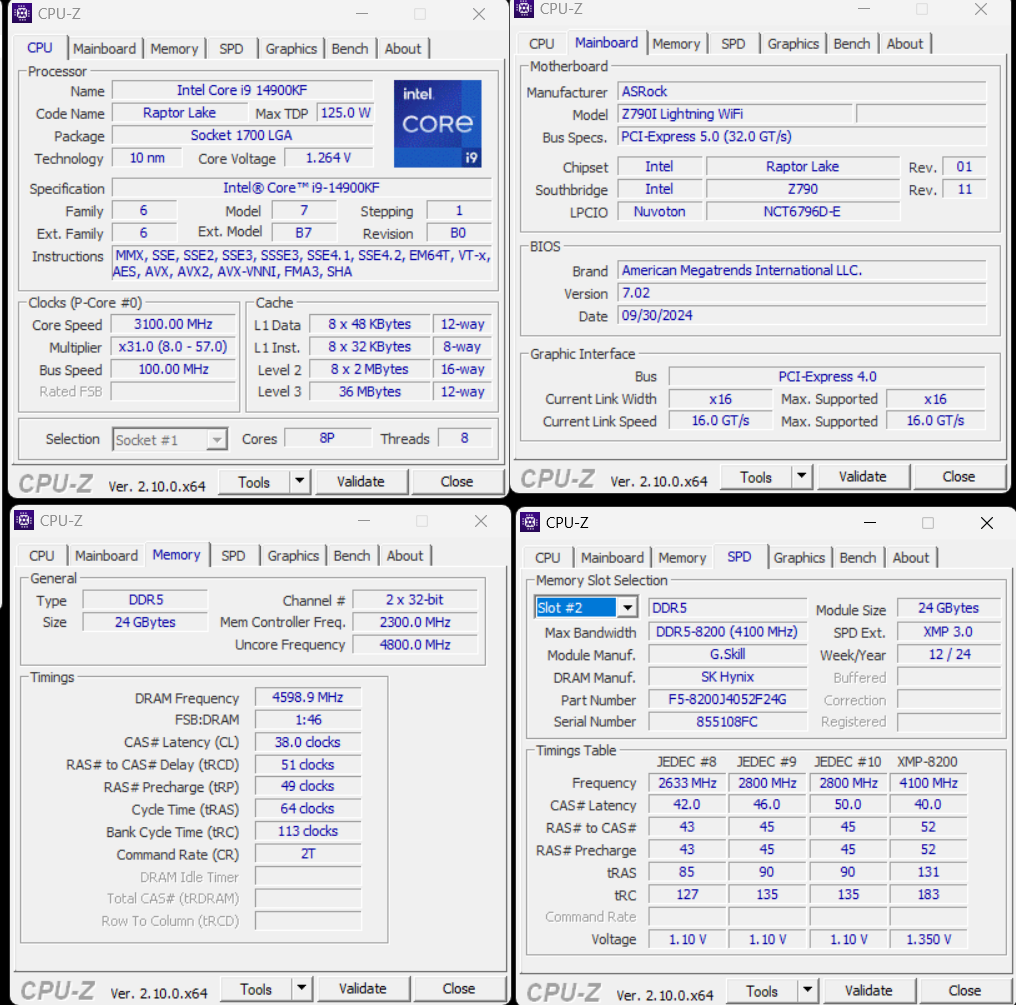Click Close button in the CPU window
Screen dimensions: 1016x1005
457,481
